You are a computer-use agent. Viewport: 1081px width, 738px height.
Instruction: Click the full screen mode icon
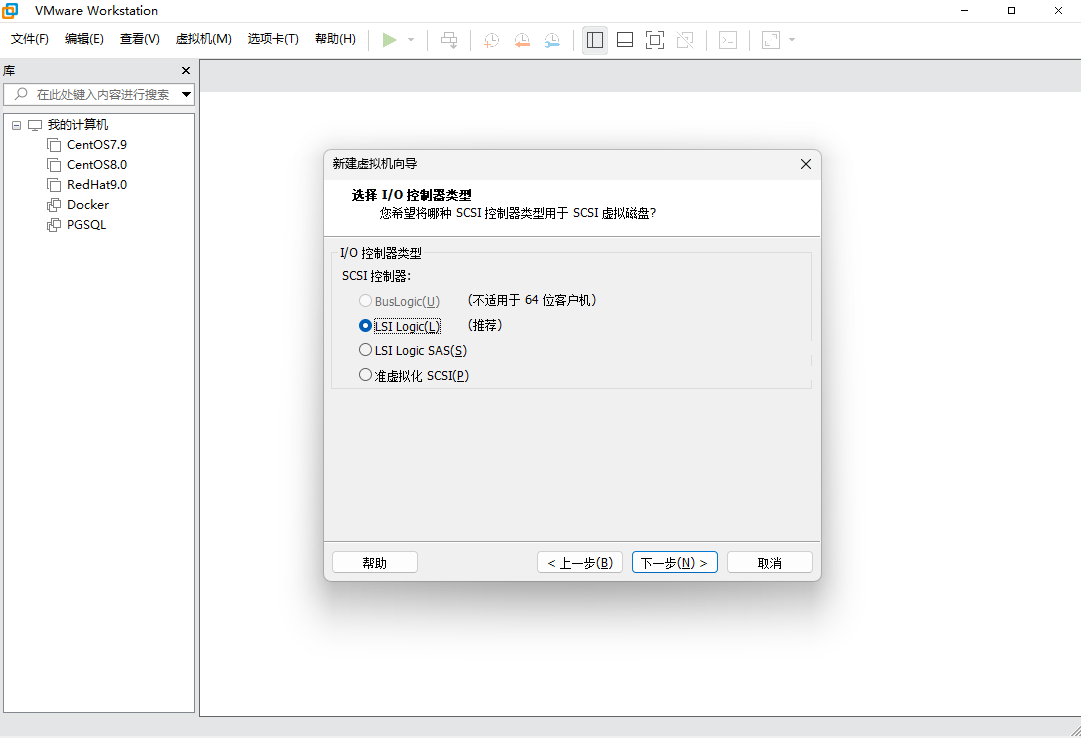coord(655,40)
